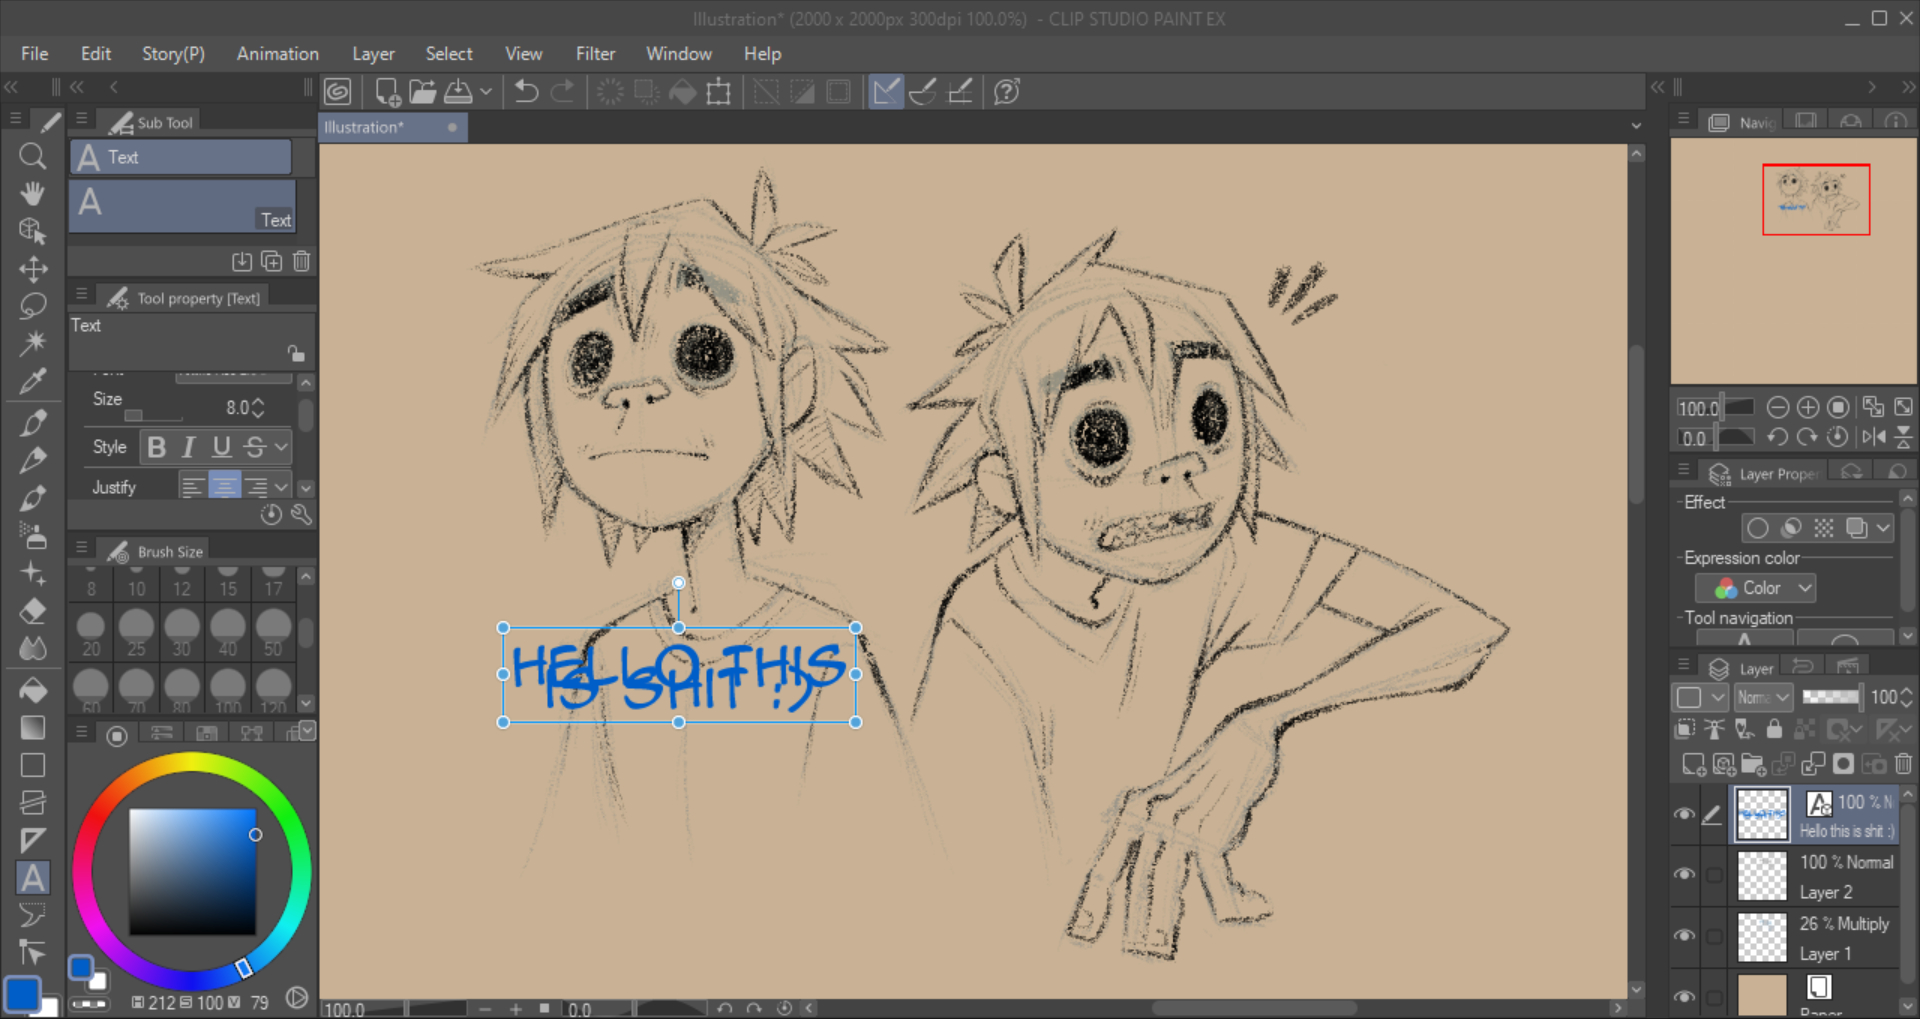Toggle Bold text style

point(156,447)
